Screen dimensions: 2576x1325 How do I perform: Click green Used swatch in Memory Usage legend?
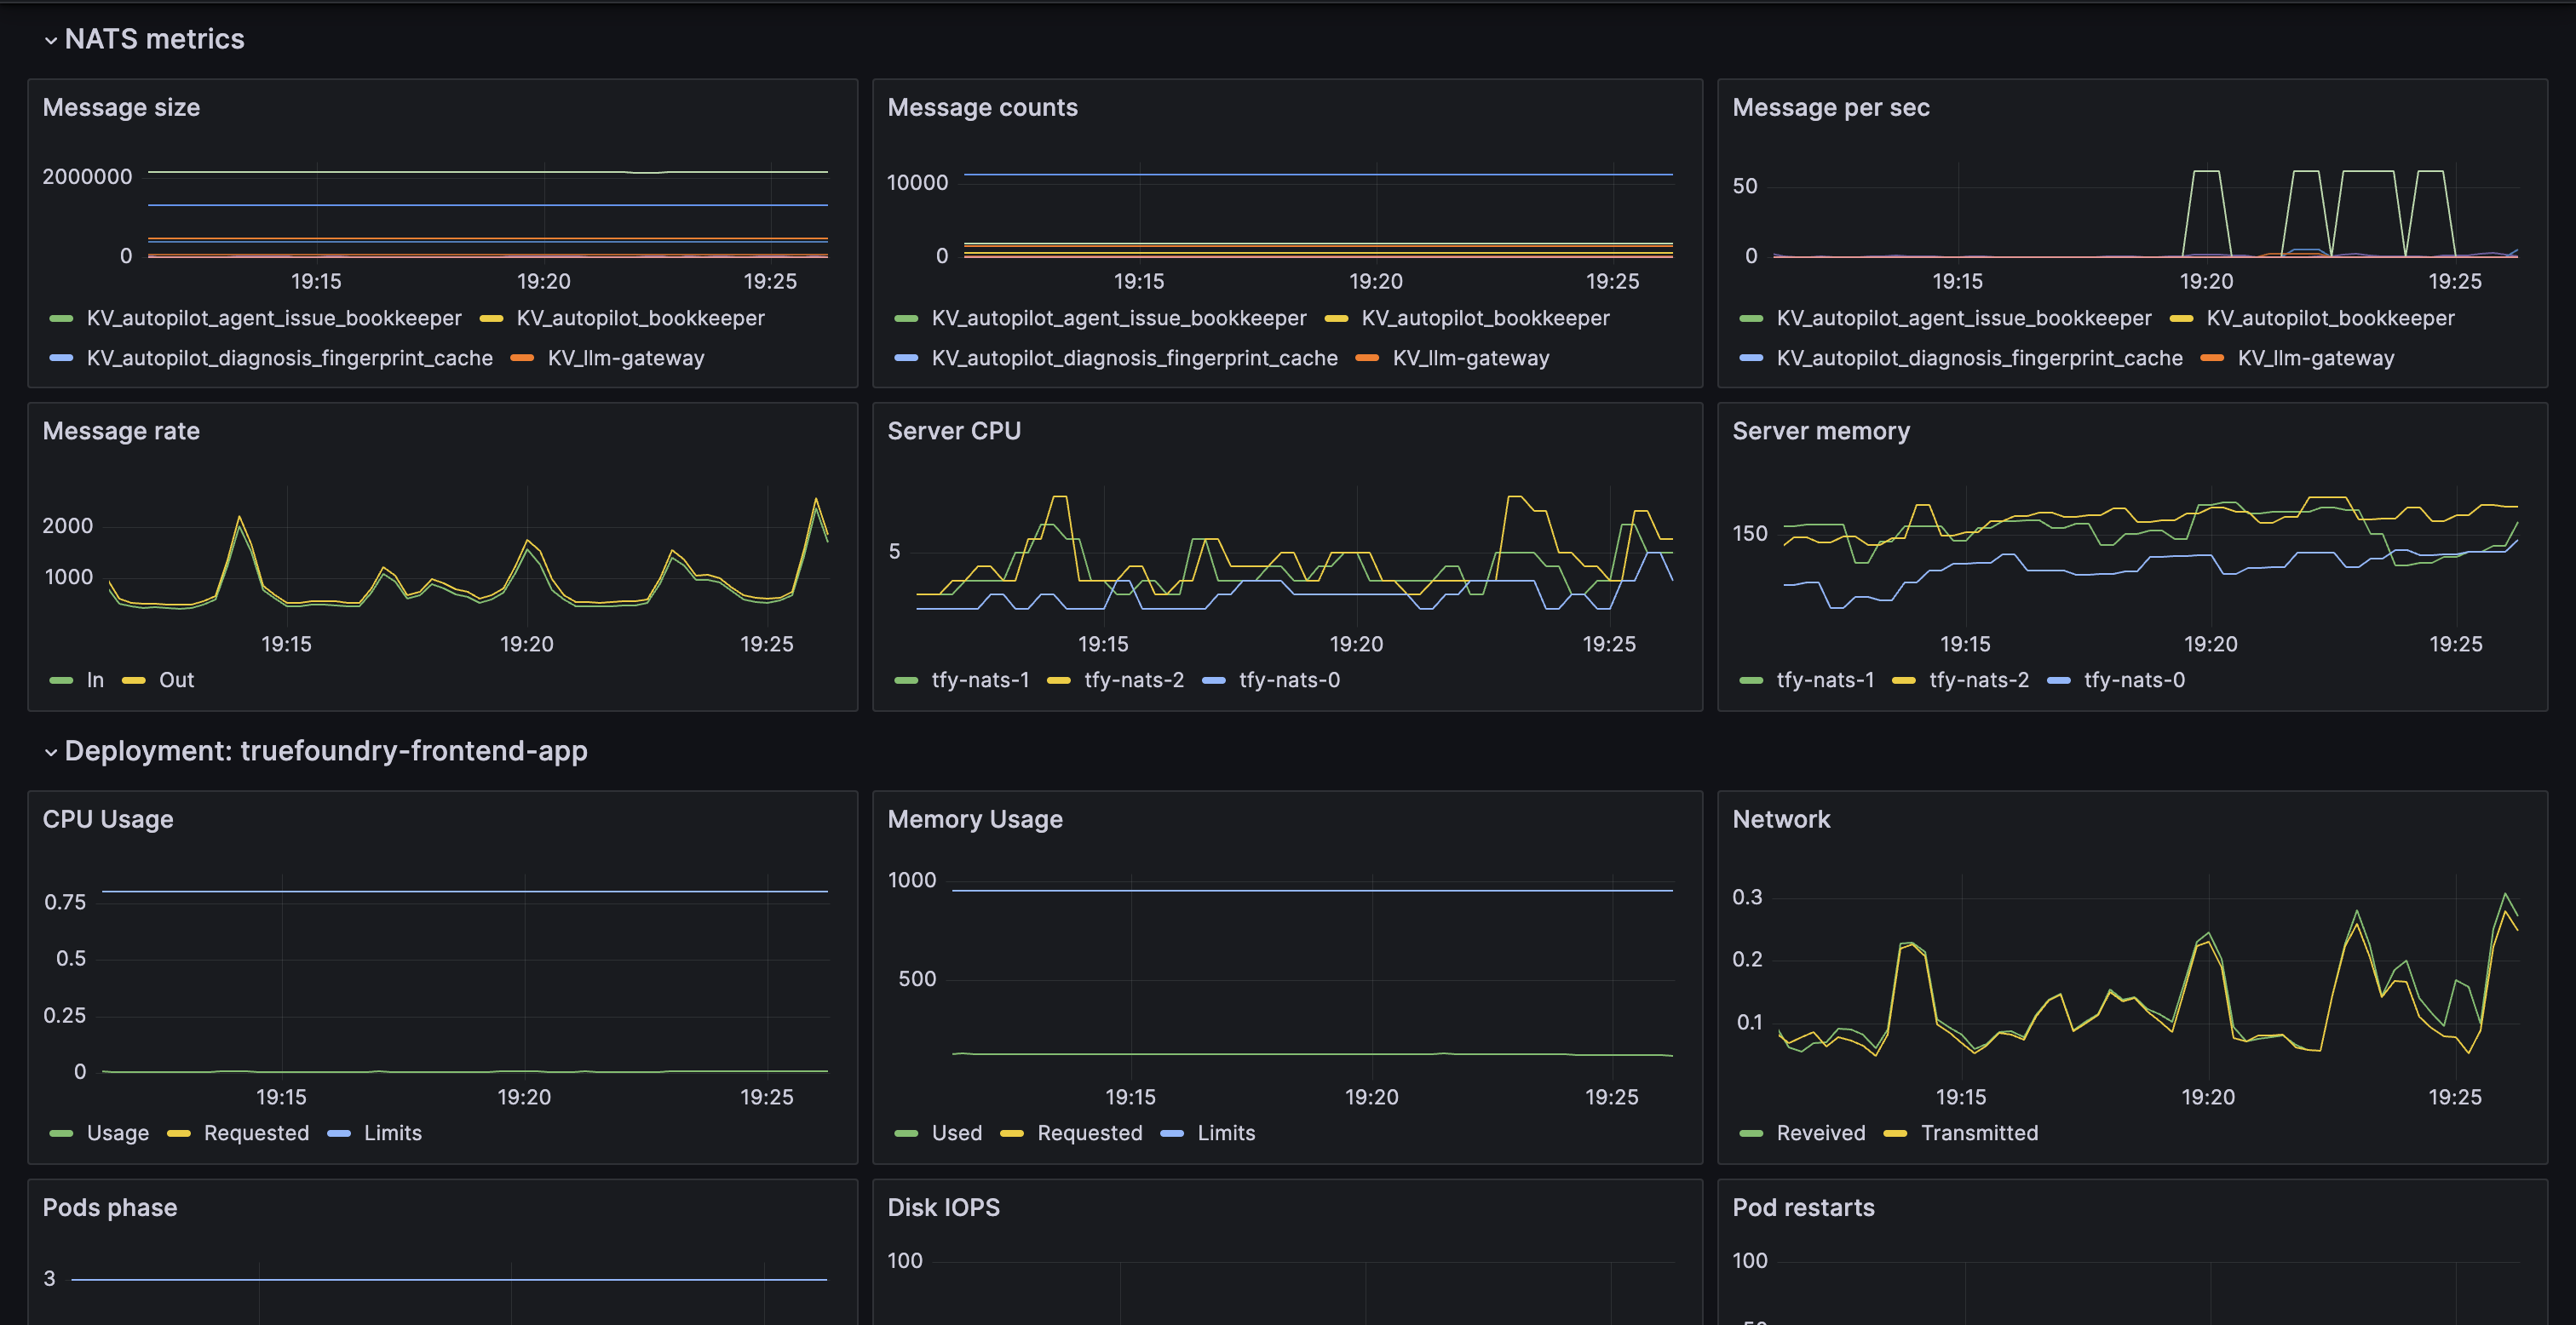[x=906, y=1133]
